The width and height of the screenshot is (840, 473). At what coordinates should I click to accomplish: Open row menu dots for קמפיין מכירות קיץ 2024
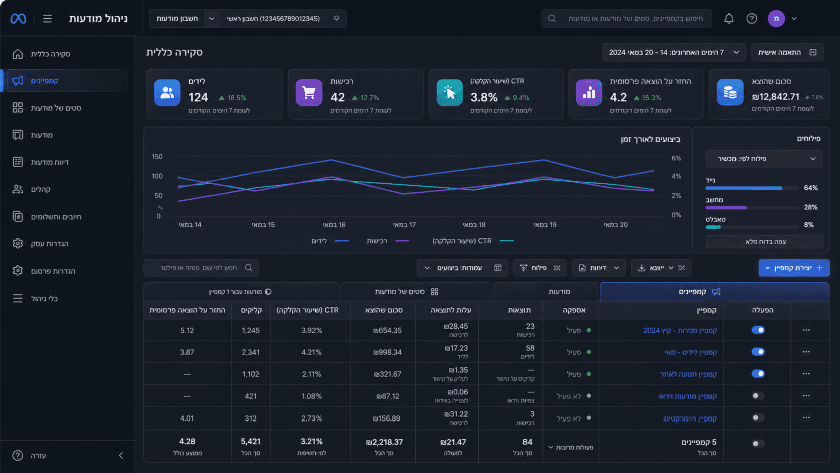click(x=806, y=331)
